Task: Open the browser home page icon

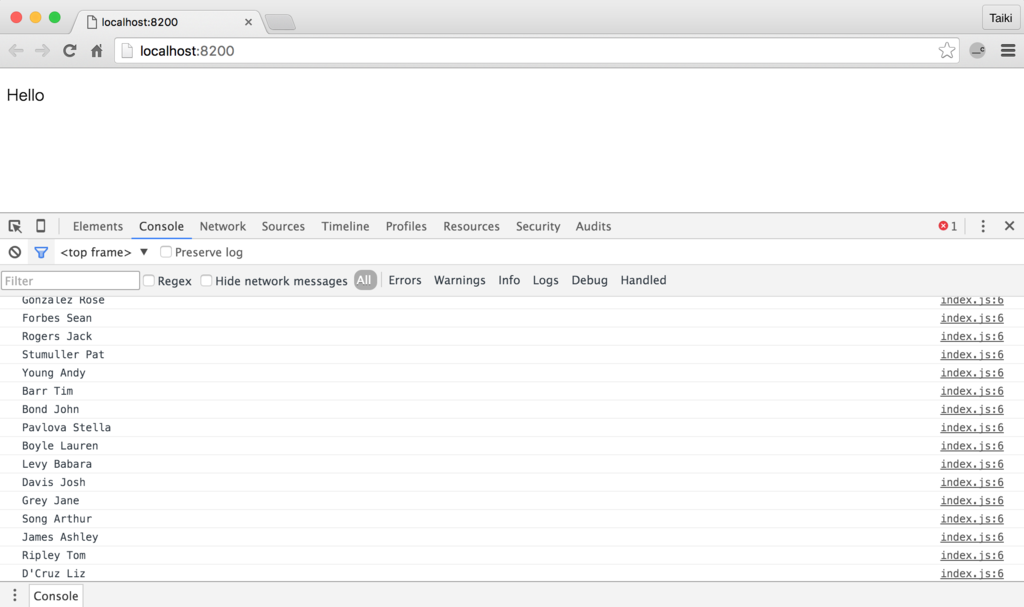Action: pos(97,51)
